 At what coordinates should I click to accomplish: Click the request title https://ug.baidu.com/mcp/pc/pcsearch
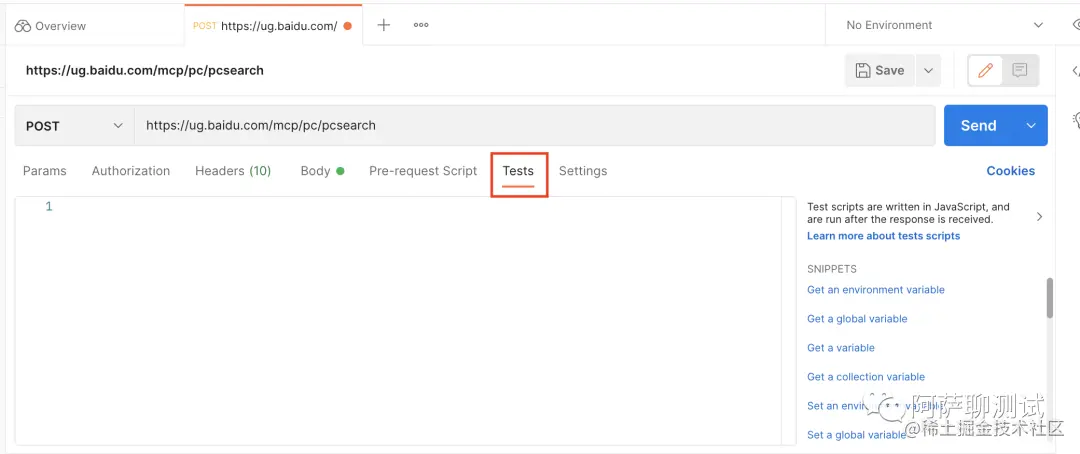click(x=145, y=70)
